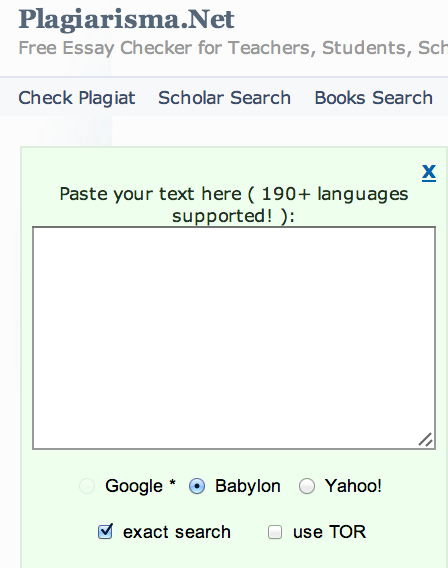
Task: Click the 'Babylon' text label
Action: point(248,486)
